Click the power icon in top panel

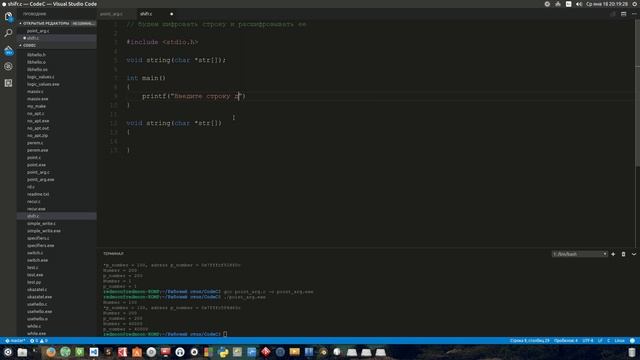pos(635,4)
